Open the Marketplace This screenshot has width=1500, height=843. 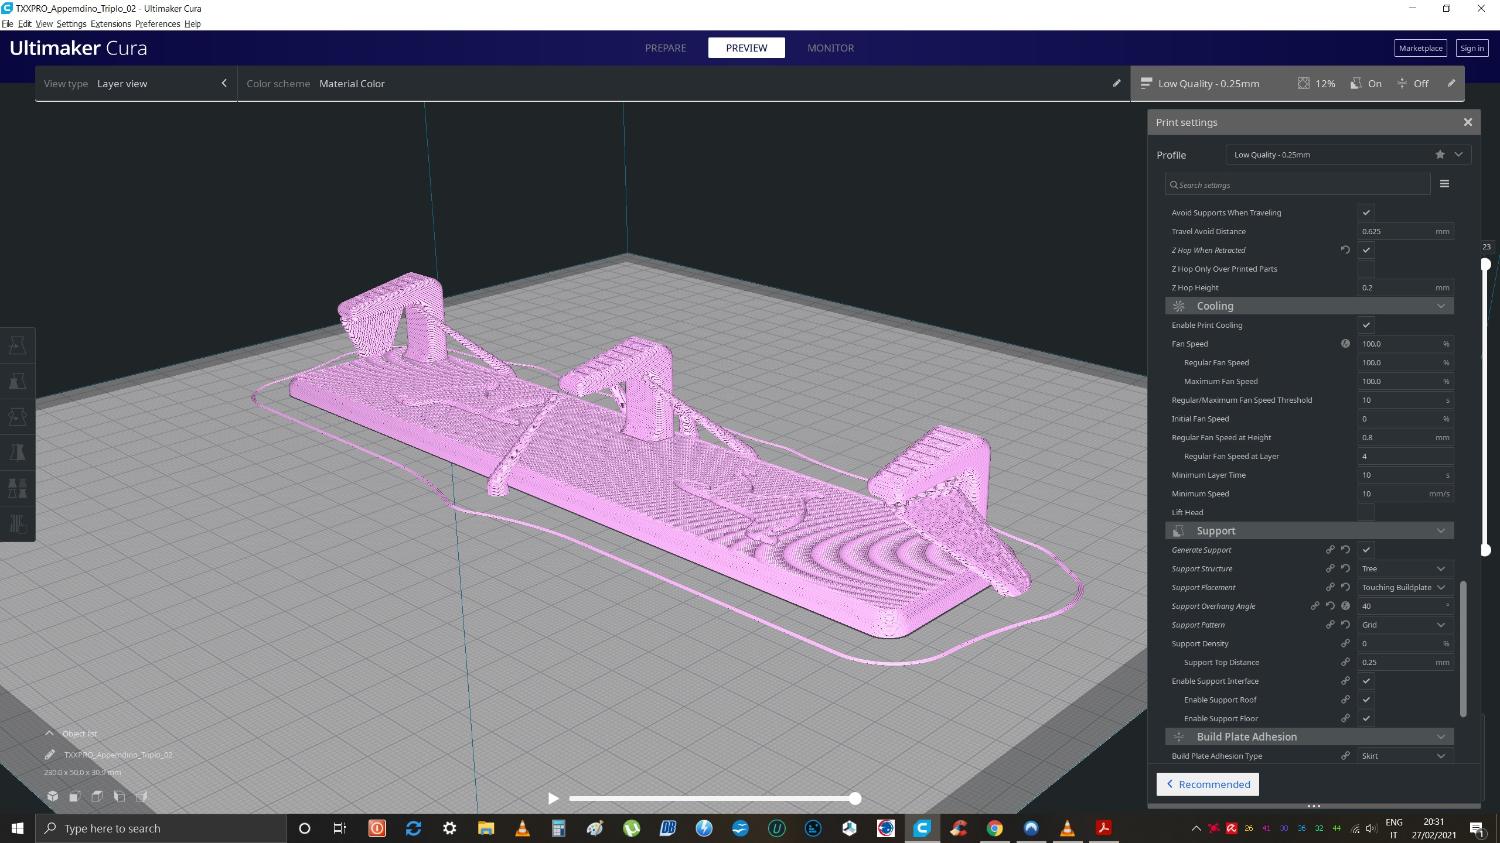(1420, 48)
